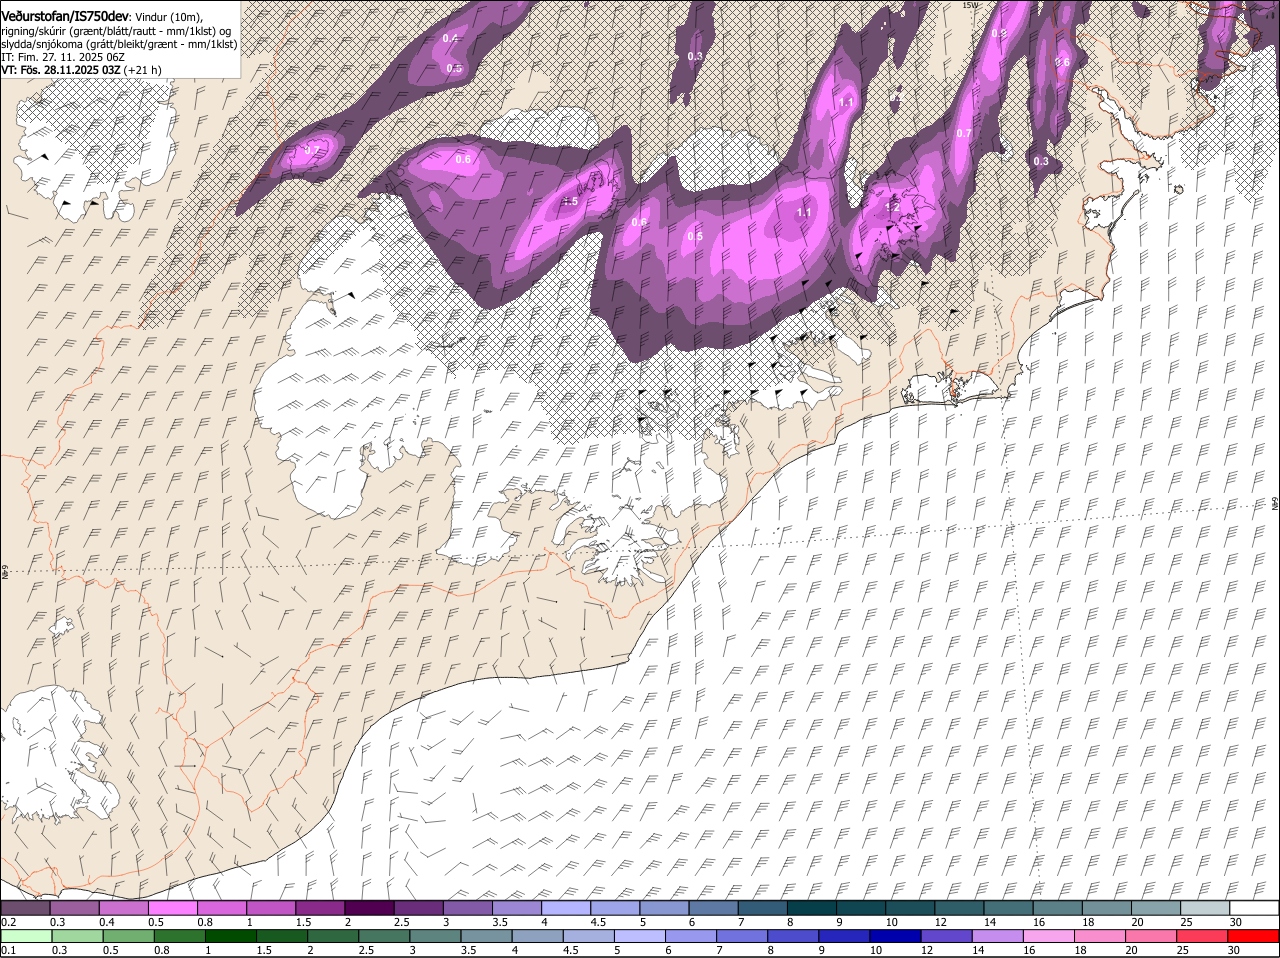Pick upper legend swatch between 0.2 and 0.3
Screen dimensions: 1280x958
pos(26,908)
